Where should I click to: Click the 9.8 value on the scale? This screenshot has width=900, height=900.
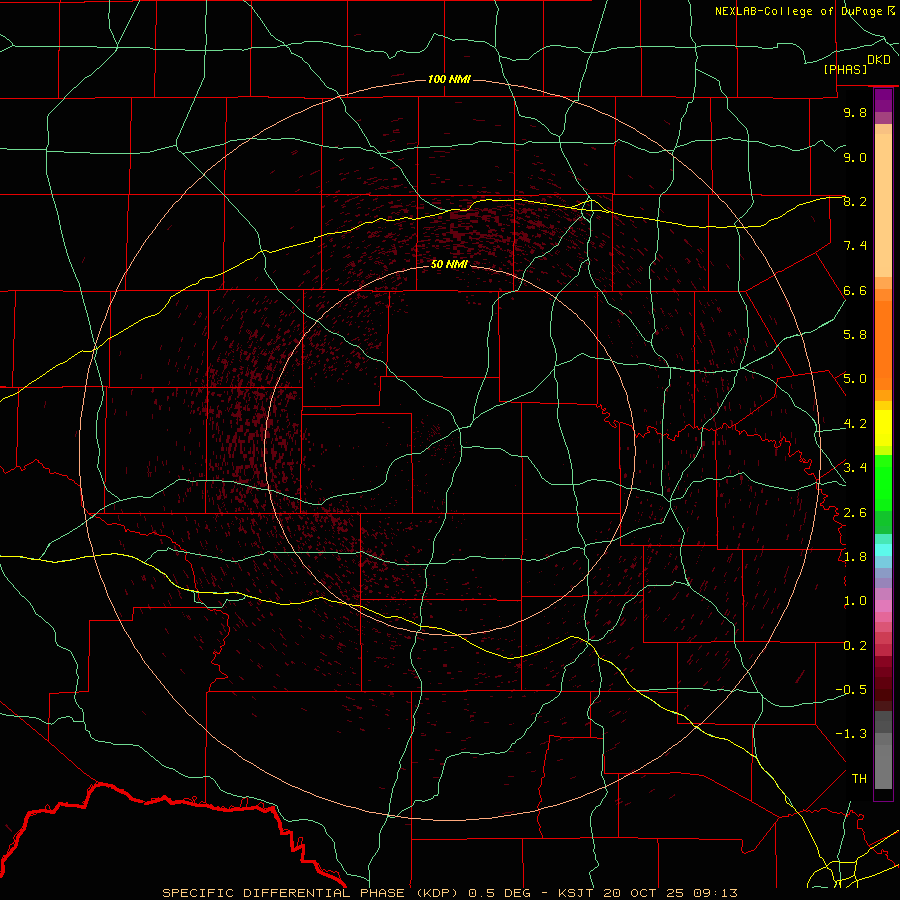pos(855,112)
